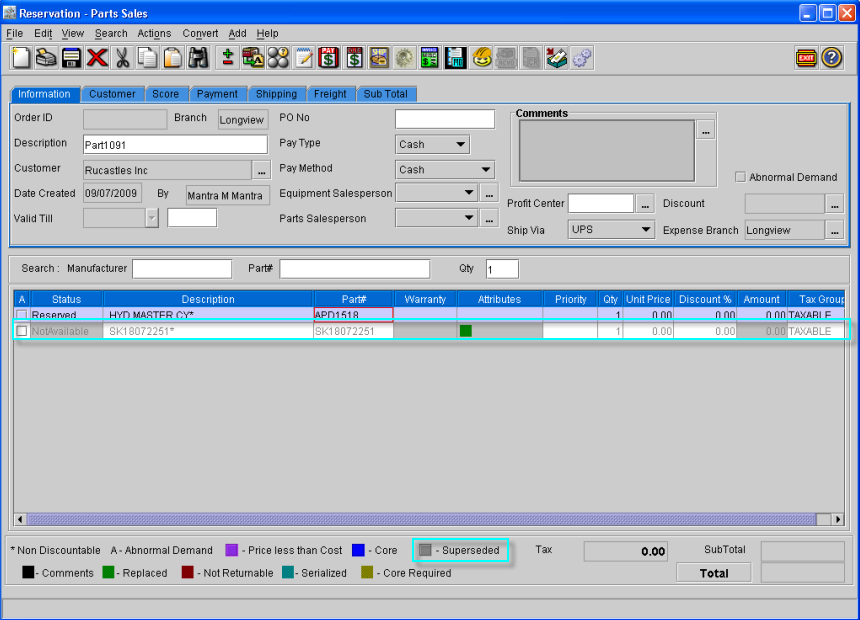Switch to the Sub Total tab
The image size is (860, 620).
tap(386, 94)
